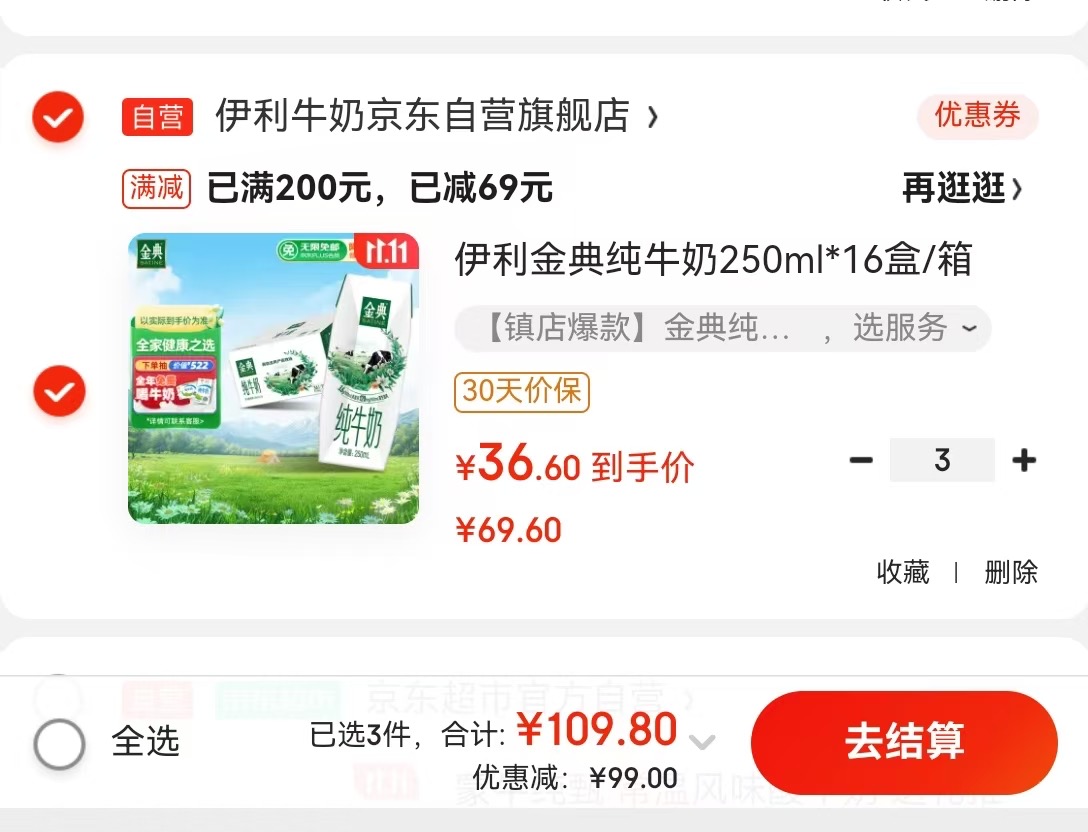
Task: Open the 金典纯牛奶 product thumbnail
Action: tap(273, 378)
